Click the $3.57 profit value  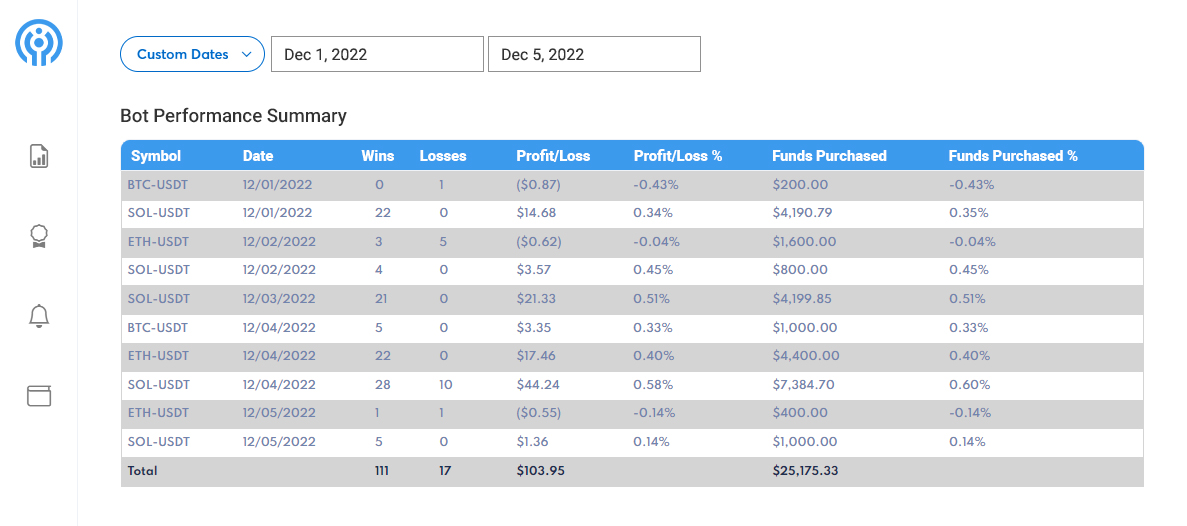(x=533, y=270)
